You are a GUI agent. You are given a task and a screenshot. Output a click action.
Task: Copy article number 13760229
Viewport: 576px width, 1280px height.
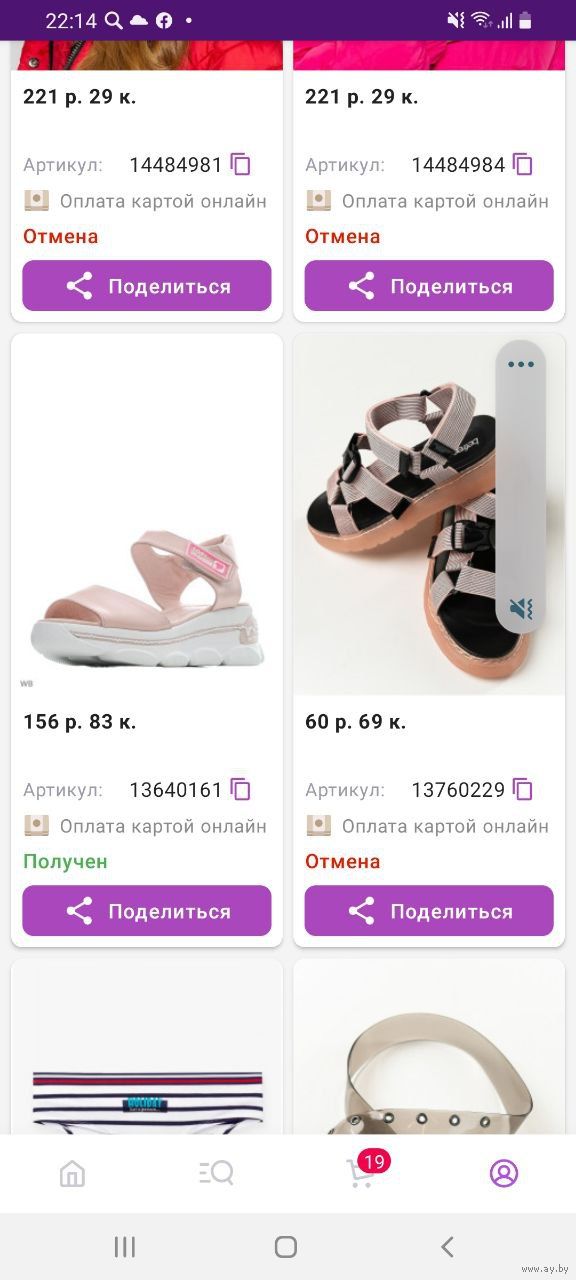pyautogui.click(x=523, y=789)
